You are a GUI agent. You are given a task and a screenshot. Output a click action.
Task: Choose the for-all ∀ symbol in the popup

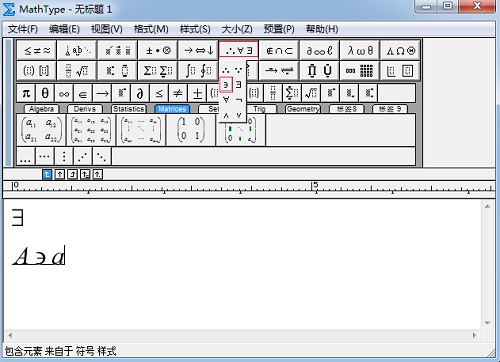[226, 99]
